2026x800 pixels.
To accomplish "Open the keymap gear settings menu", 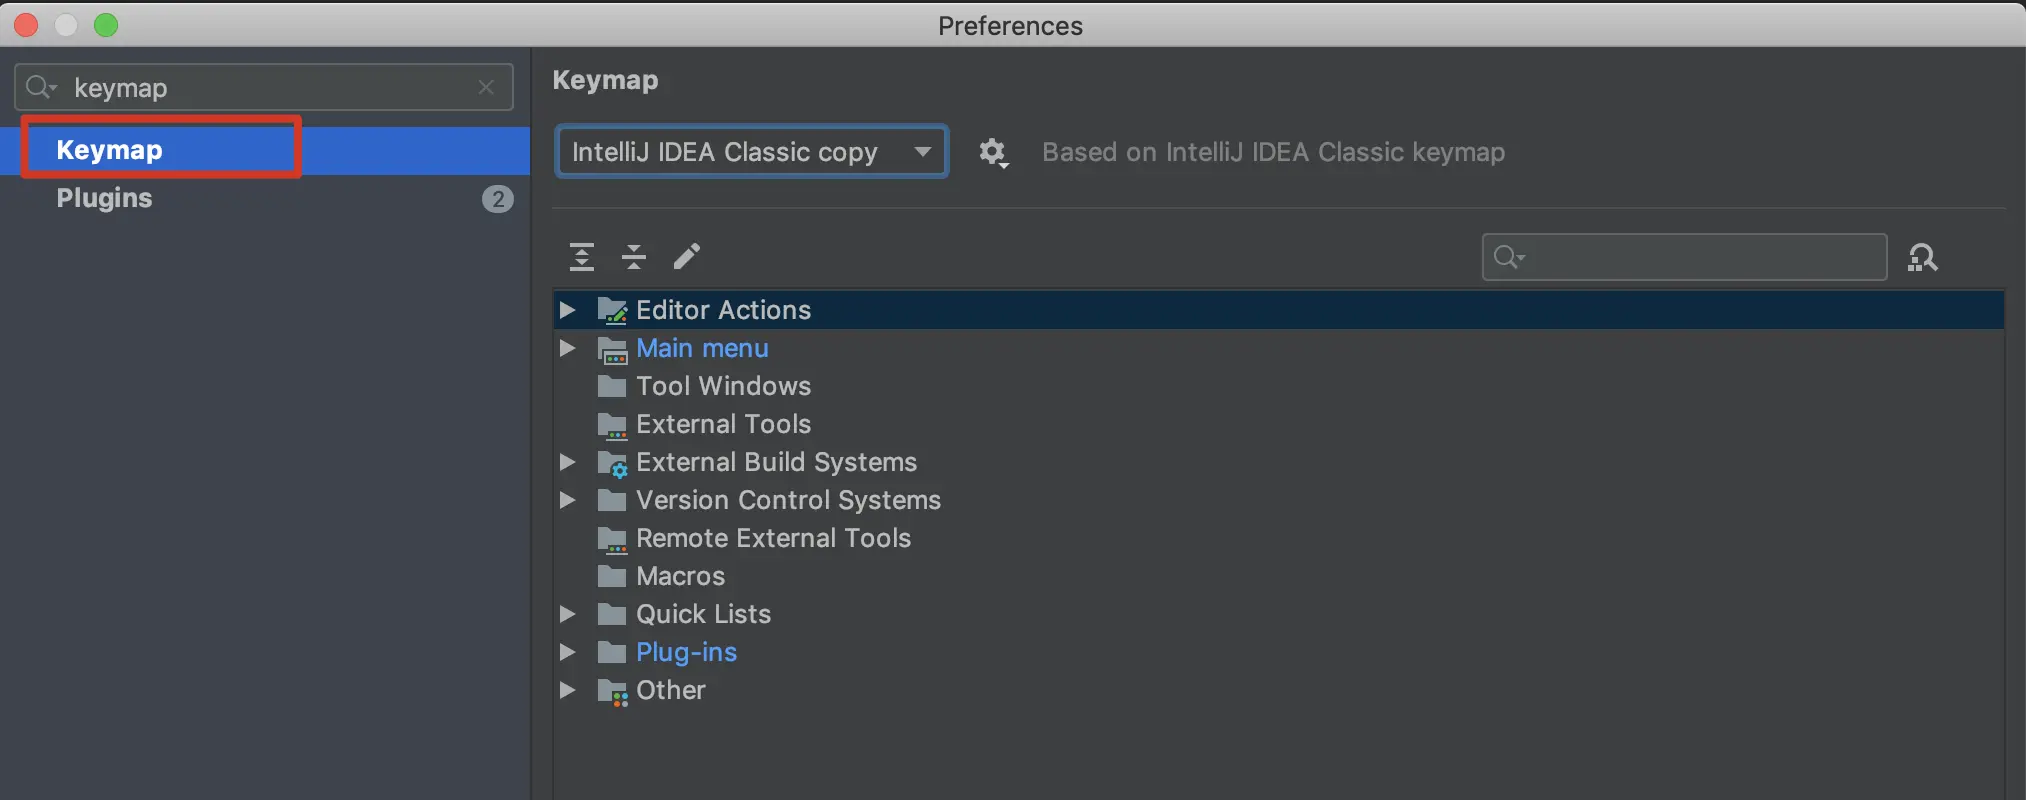I will tap(993, 153).
